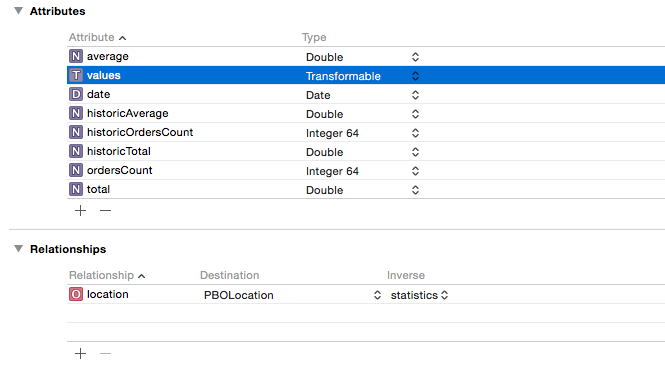Click the N icon next to historicOrdersCount
Image resolution: width=665 pixels, height=365 pixels.
[x=76, y=132]
